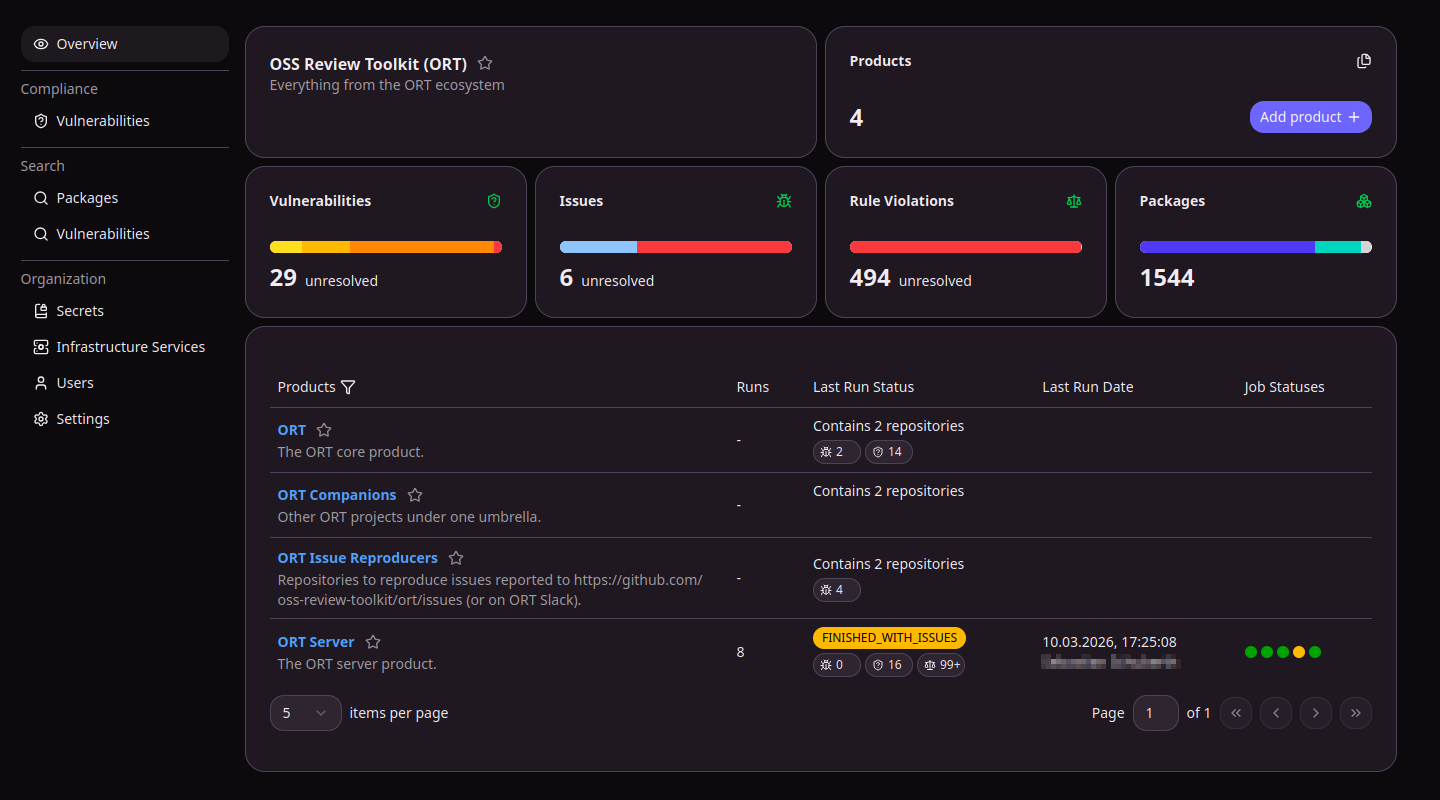Open Infrastructure Services in sidebar
Screen dimensions: 1440x800
point(125,347)
